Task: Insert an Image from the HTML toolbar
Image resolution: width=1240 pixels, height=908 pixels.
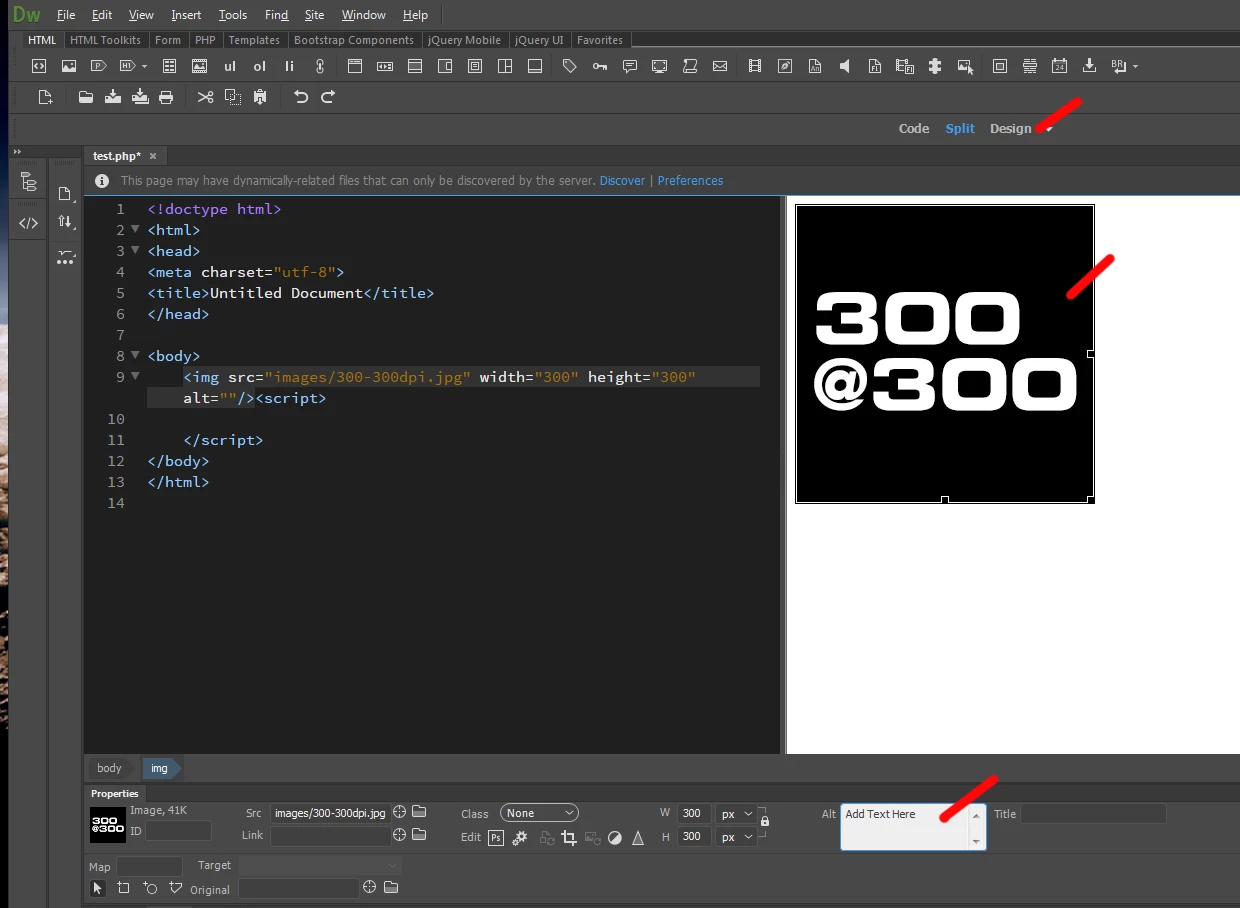Action: click(69, 66)
